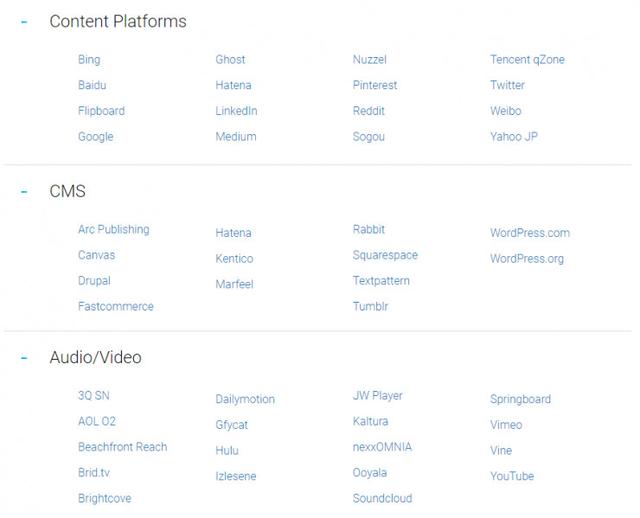Open the Pinterest link
The image size is (640, 518).
[375, 85]
